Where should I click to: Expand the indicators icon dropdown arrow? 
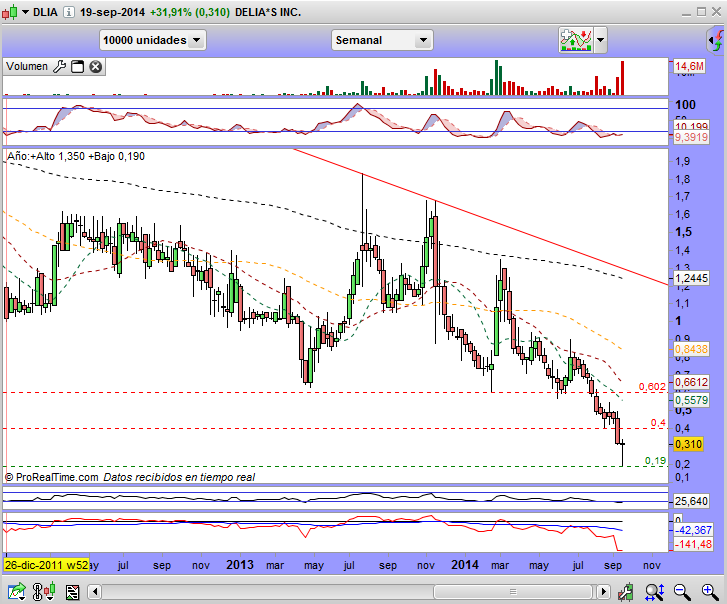point(600,40)
